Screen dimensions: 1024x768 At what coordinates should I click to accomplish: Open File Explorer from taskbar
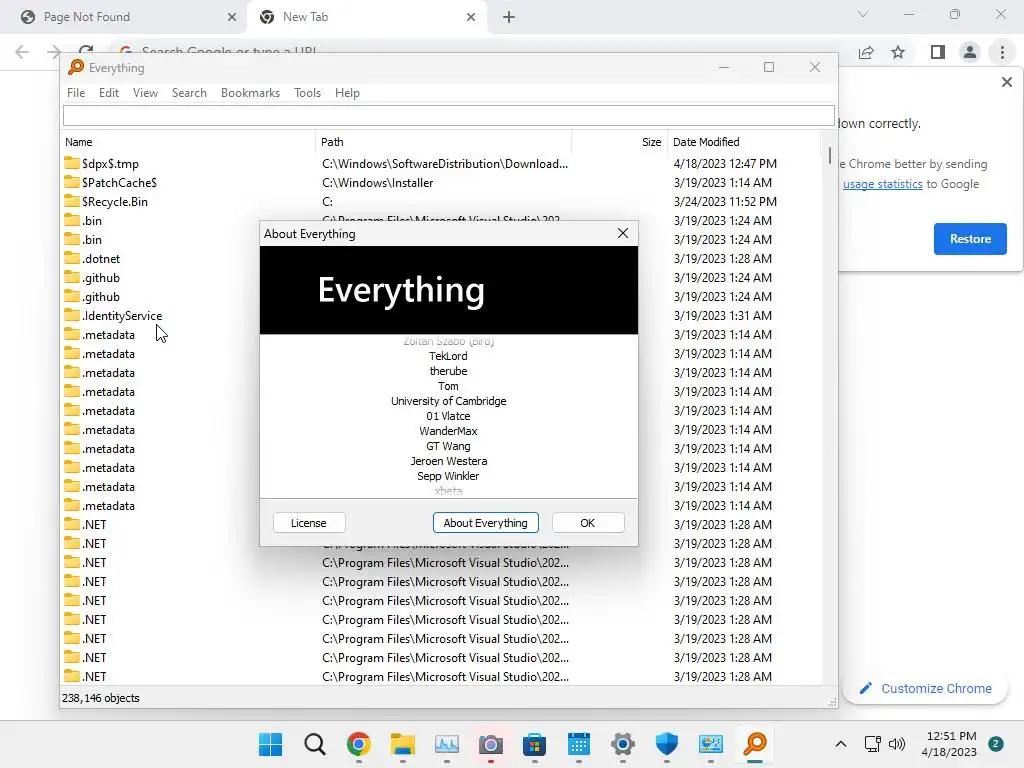tap(403, 744)
